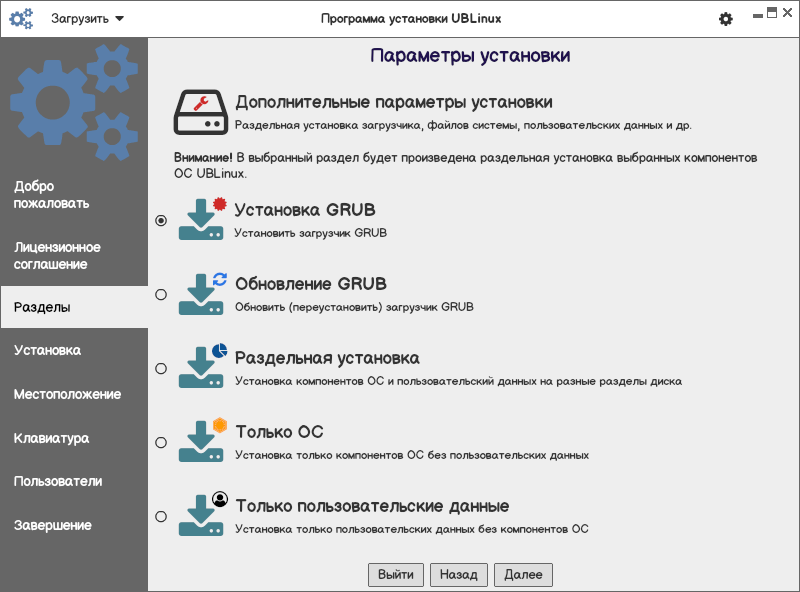
Task: Click the Только пользовательские данные heading text
Action: click(372, 506)
